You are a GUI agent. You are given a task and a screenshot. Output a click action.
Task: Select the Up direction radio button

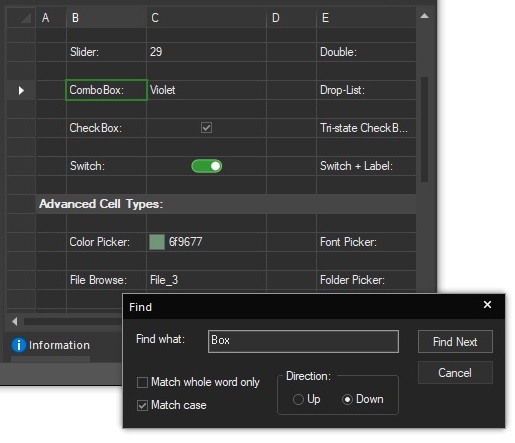tap(298, 399)
